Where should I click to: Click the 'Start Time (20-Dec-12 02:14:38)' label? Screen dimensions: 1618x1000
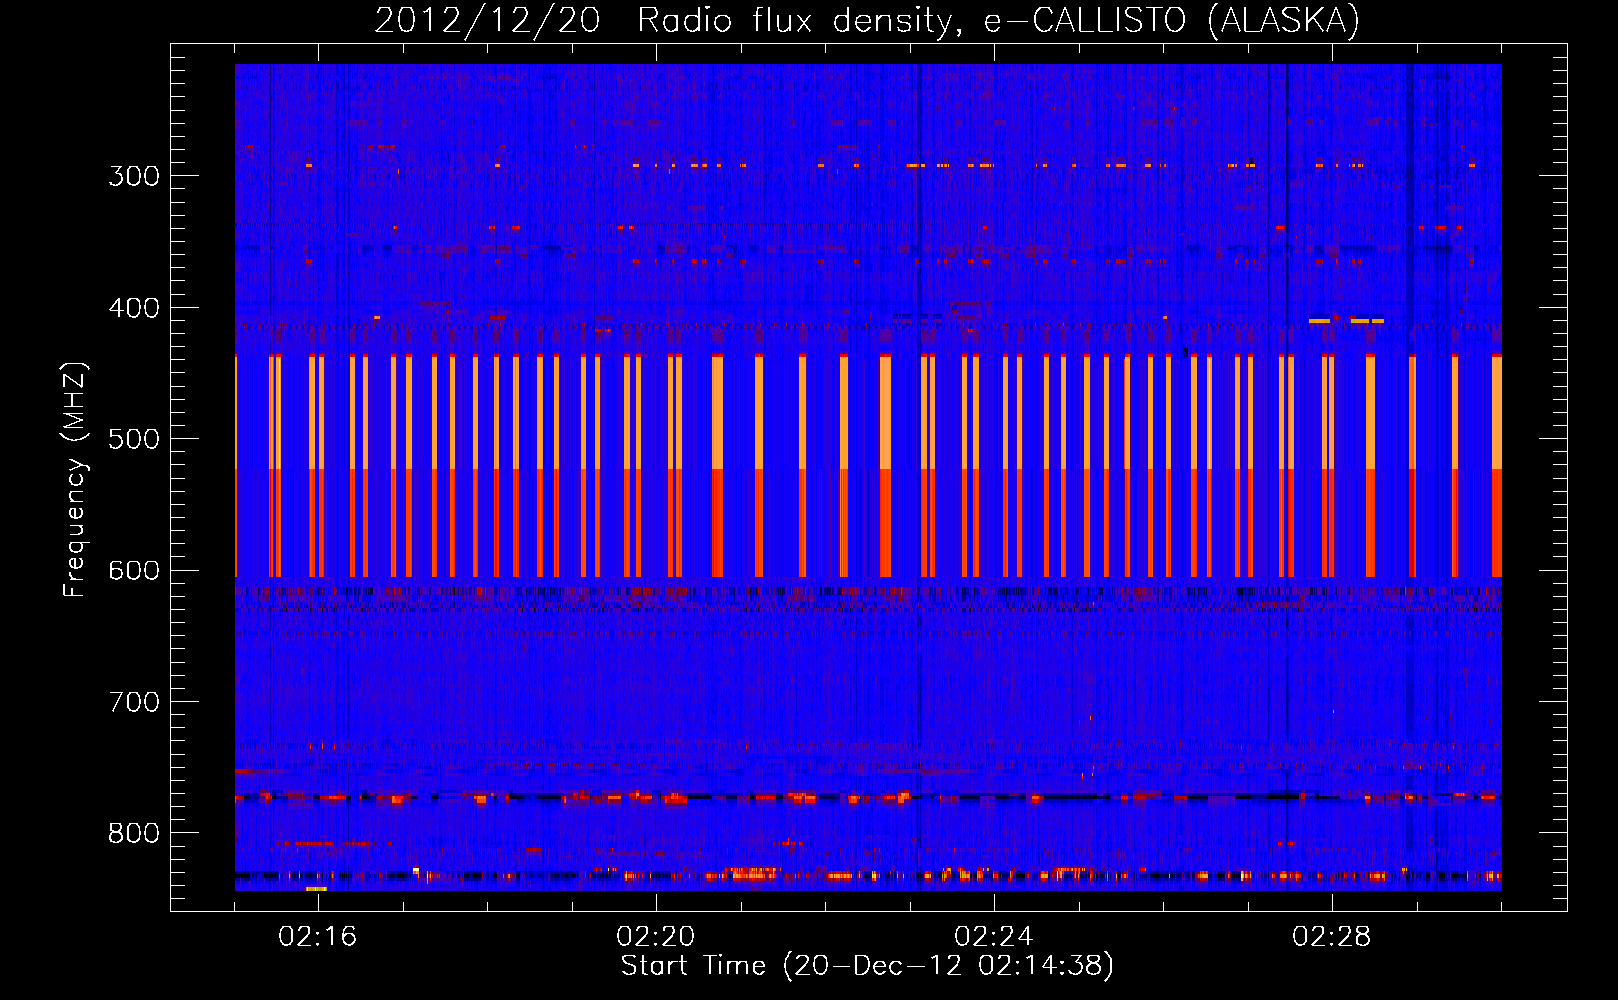[x=867, y=966]
